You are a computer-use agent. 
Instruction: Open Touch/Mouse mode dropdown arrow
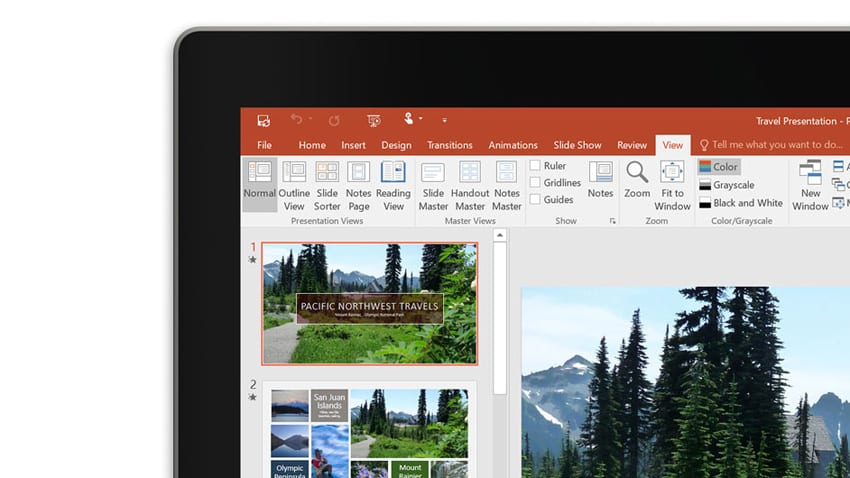(x=421, y=119)
